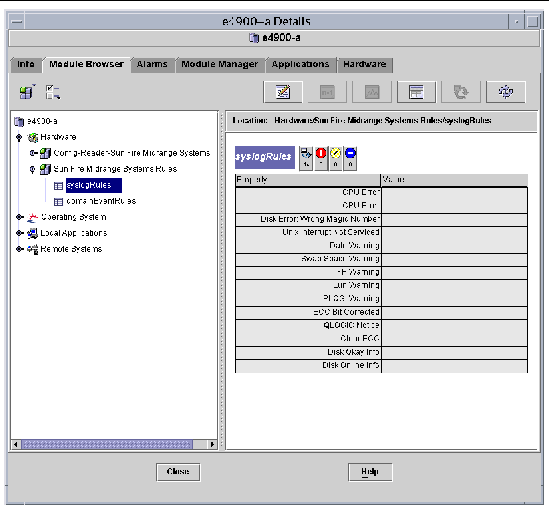Select the Operating System tree label
The image size is (549, 506).
pos(74,217)
